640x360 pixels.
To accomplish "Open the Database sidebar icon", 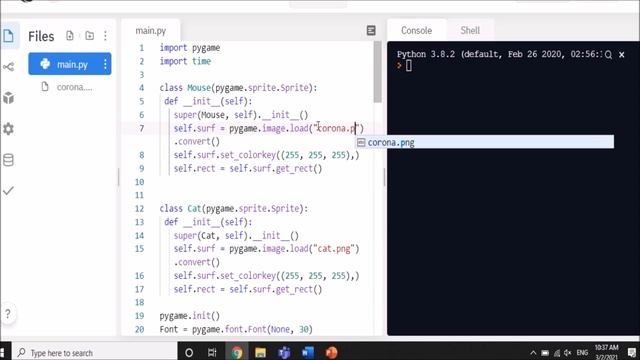I will [8, 160].
